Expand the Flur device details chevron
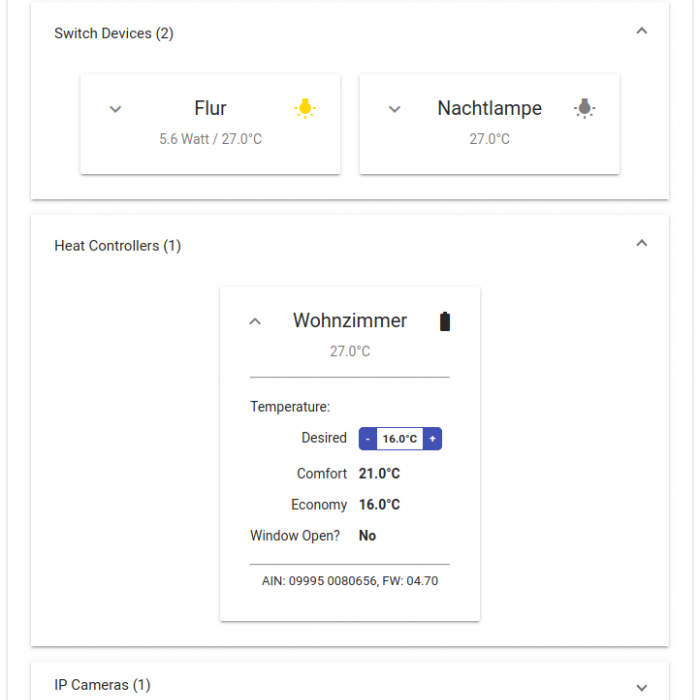 [115, 109]
